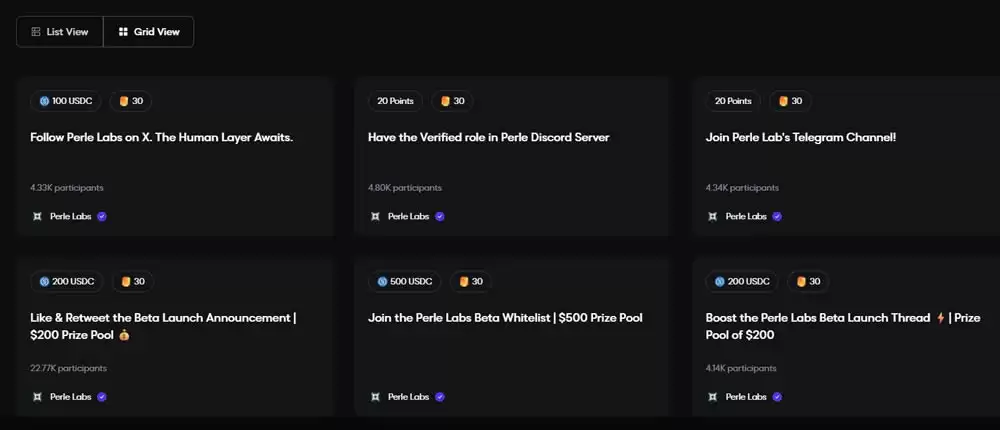Click 22.77K participants count

(x=68, y=368)
